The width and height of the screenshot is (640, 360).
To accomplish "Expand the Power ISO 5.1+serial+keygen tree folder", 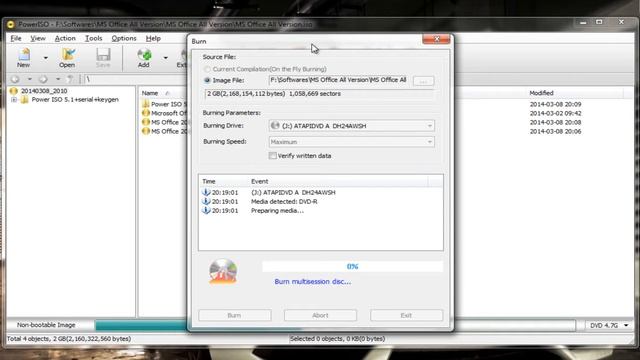I will click(x=14, y=100).
